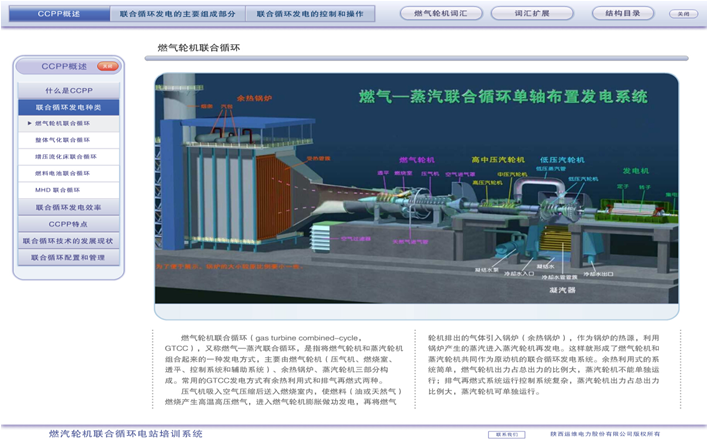The height and width of the screenshot is (444, 708).
Task: Open the 词汇扩展 button
Action: click(533, 15)
